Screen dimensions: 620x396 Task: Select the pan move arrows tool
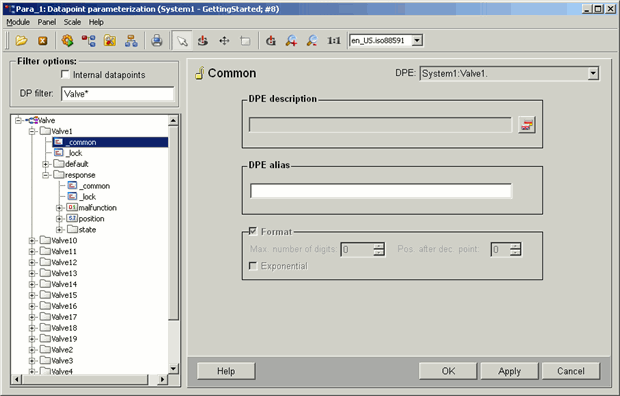(x=224, y=40)
